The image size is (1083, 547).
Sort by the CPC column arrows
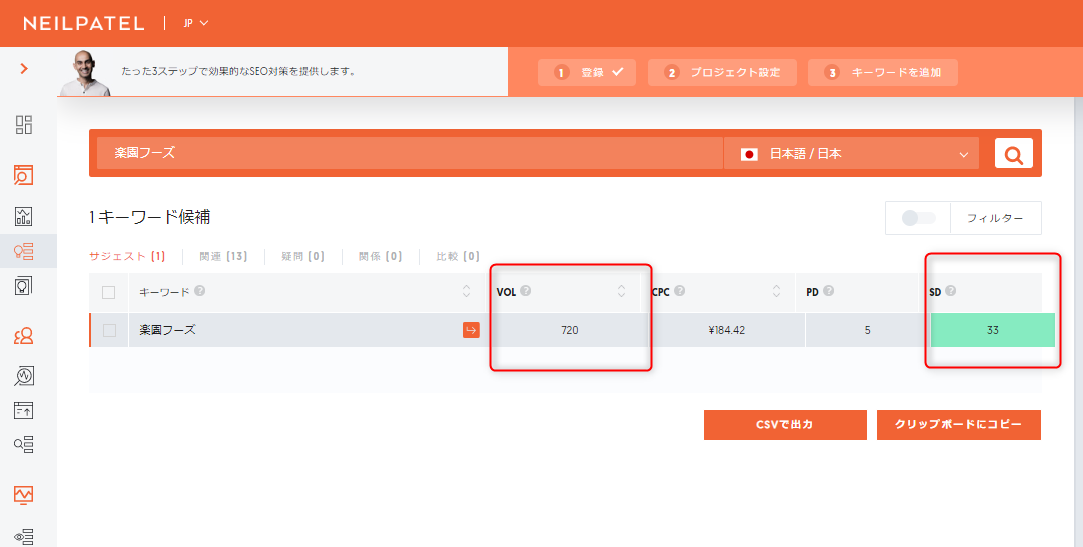click(x=776, y=291)
